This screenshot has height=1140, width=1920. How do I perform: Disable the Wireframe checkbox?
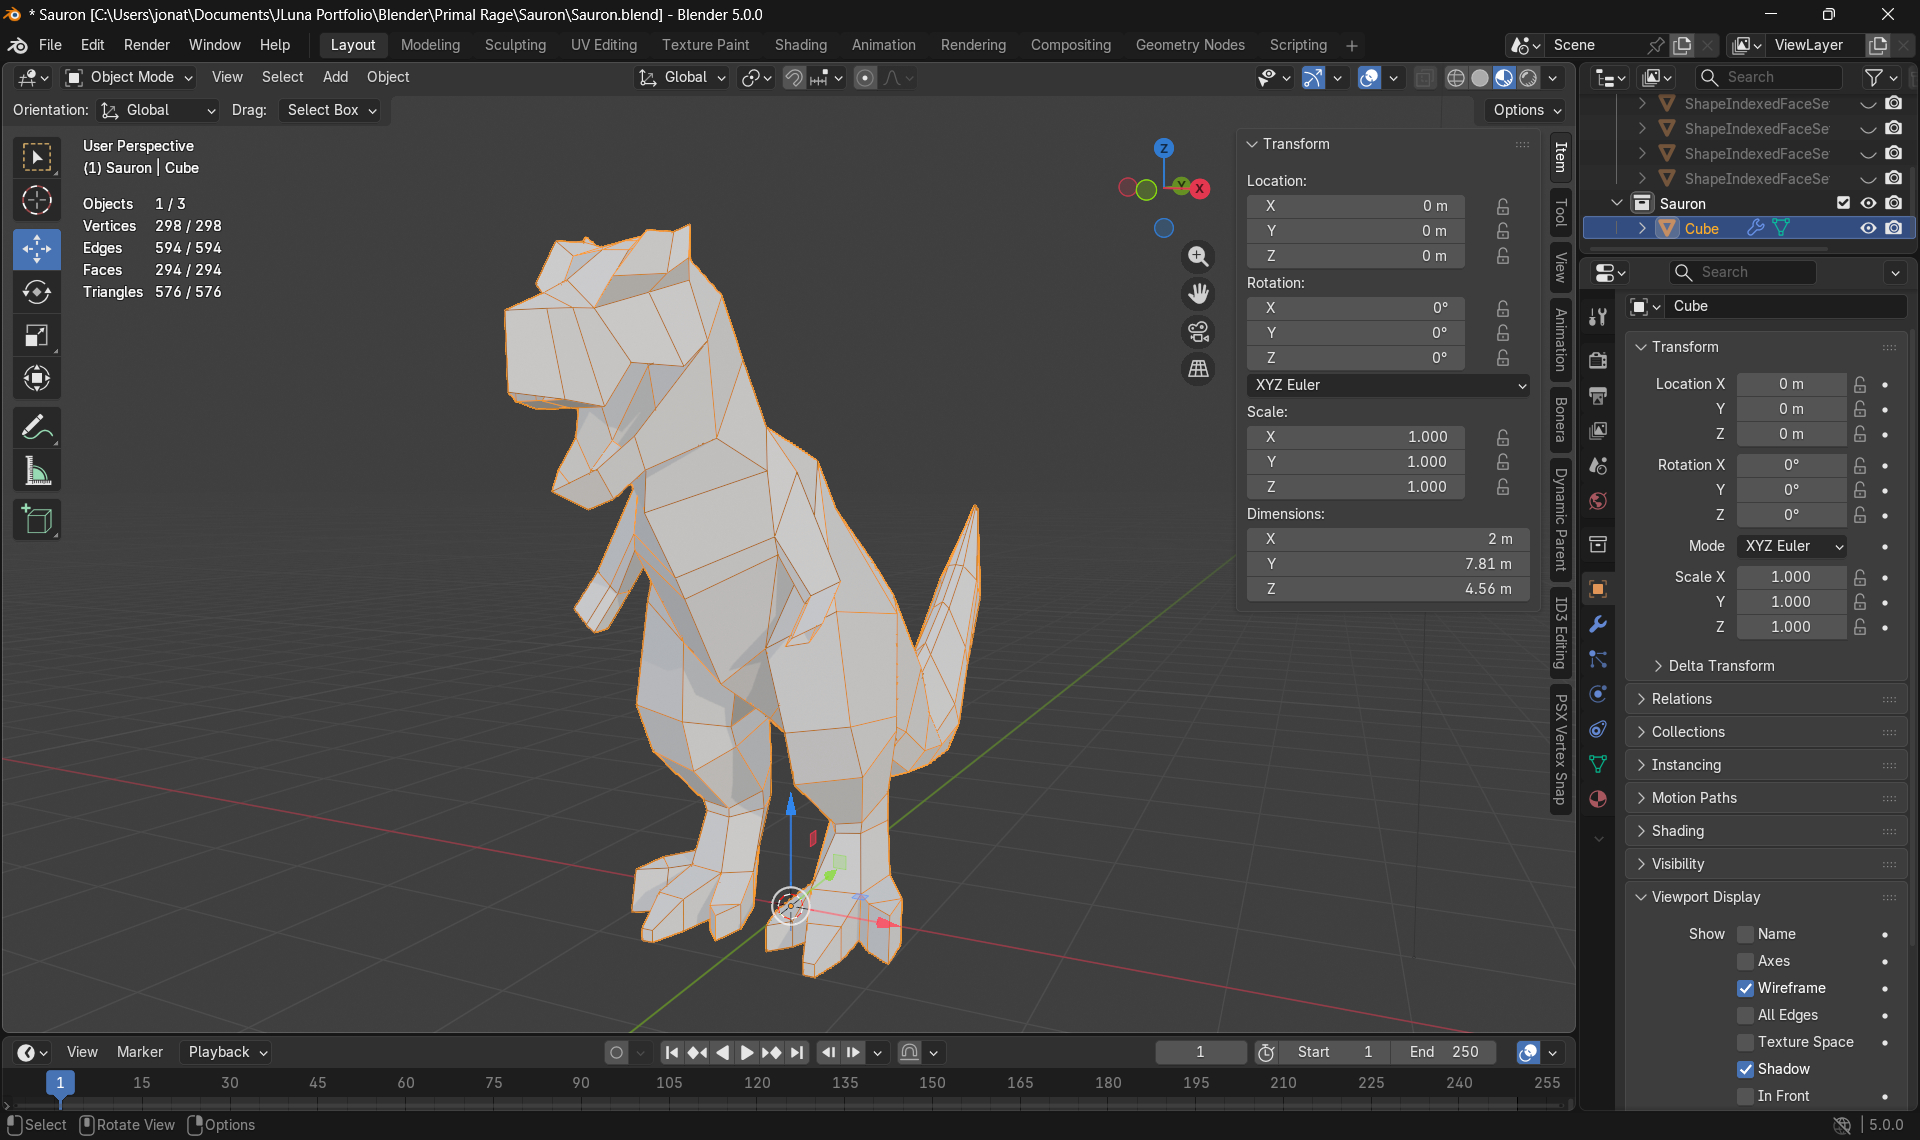(1745, 988)
